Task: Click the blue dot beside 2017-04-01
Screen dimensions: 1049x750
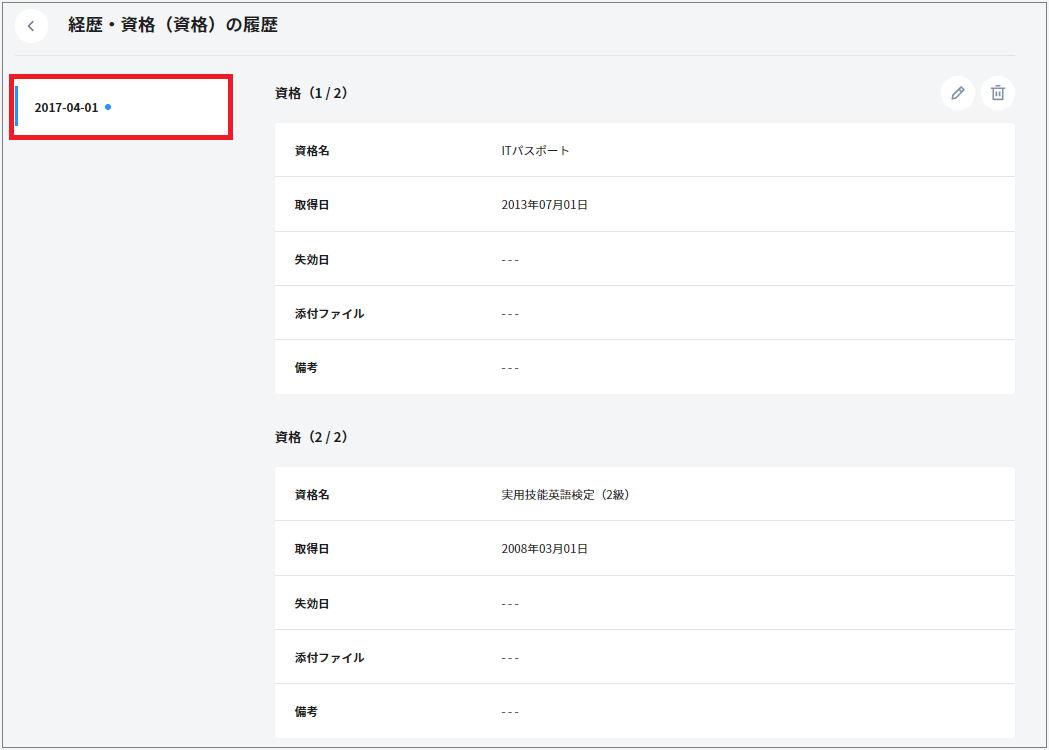Action: (108, 106)
